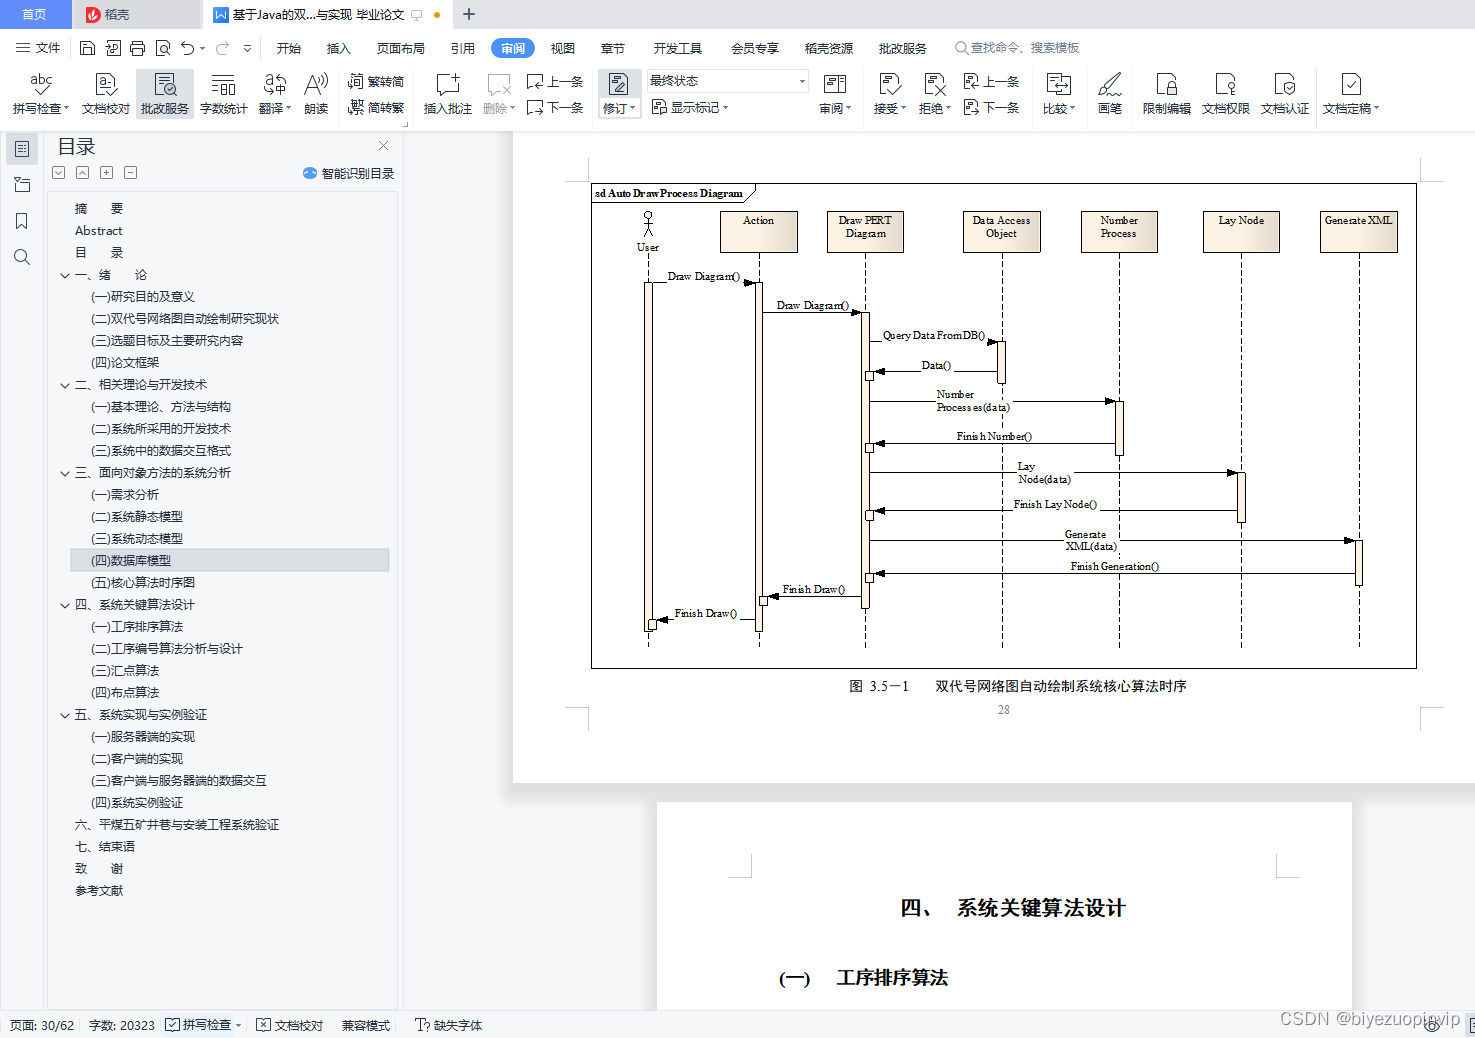This screenshot has height=1038, width=1475.
Task: Open the bookmark panel in left sidebar
Action: coord(22,221)
